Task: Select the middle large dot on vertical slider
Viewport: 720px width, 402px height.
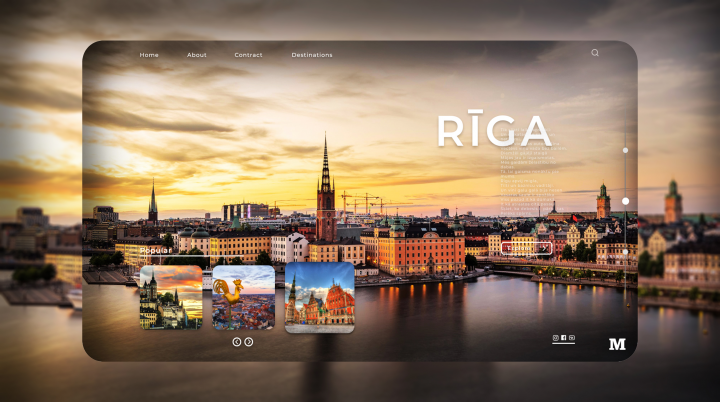Action: (x=625, y=201)
